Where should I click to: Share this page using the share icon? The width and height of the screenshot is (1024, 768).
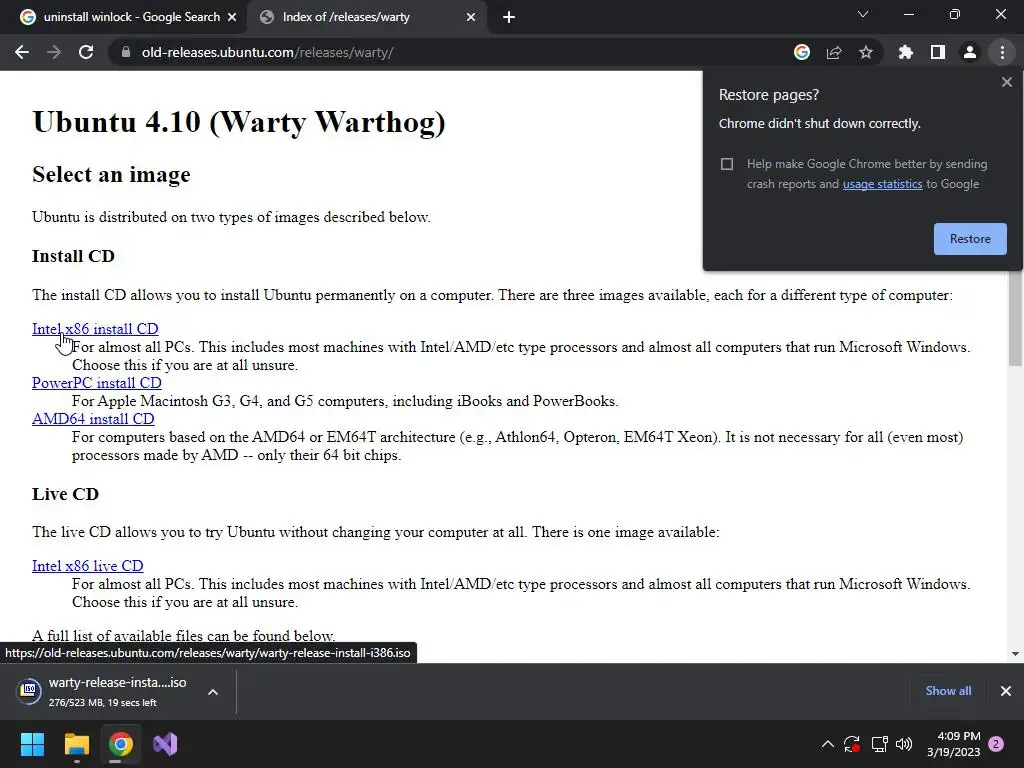pyautogui.click(x=834, y=52)
